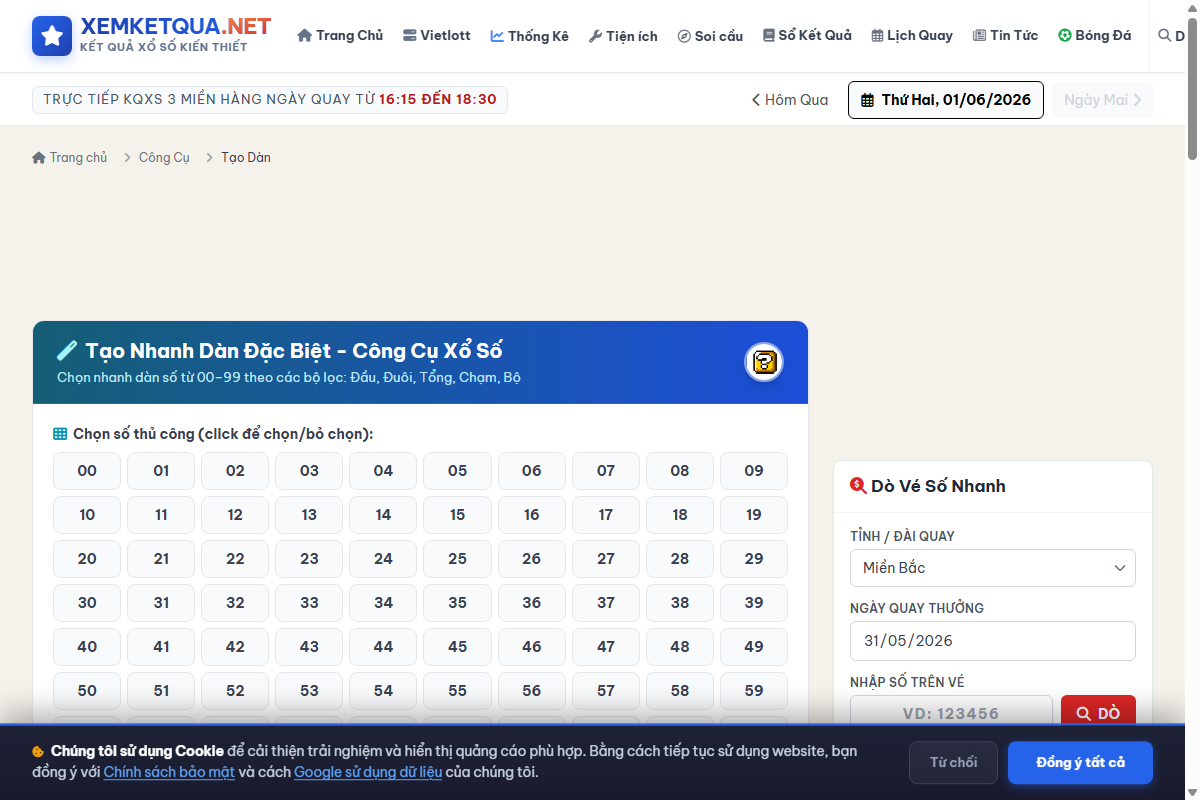This screenshot has width=1200, height=800.
Task: Open date picker Thứ Hai, 01/06/2026
Action: (x=946, y=100)
